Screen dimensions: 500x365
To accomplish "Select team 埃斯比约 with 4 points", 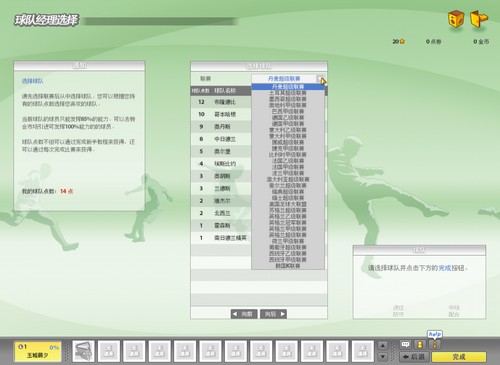I will 221,164.
